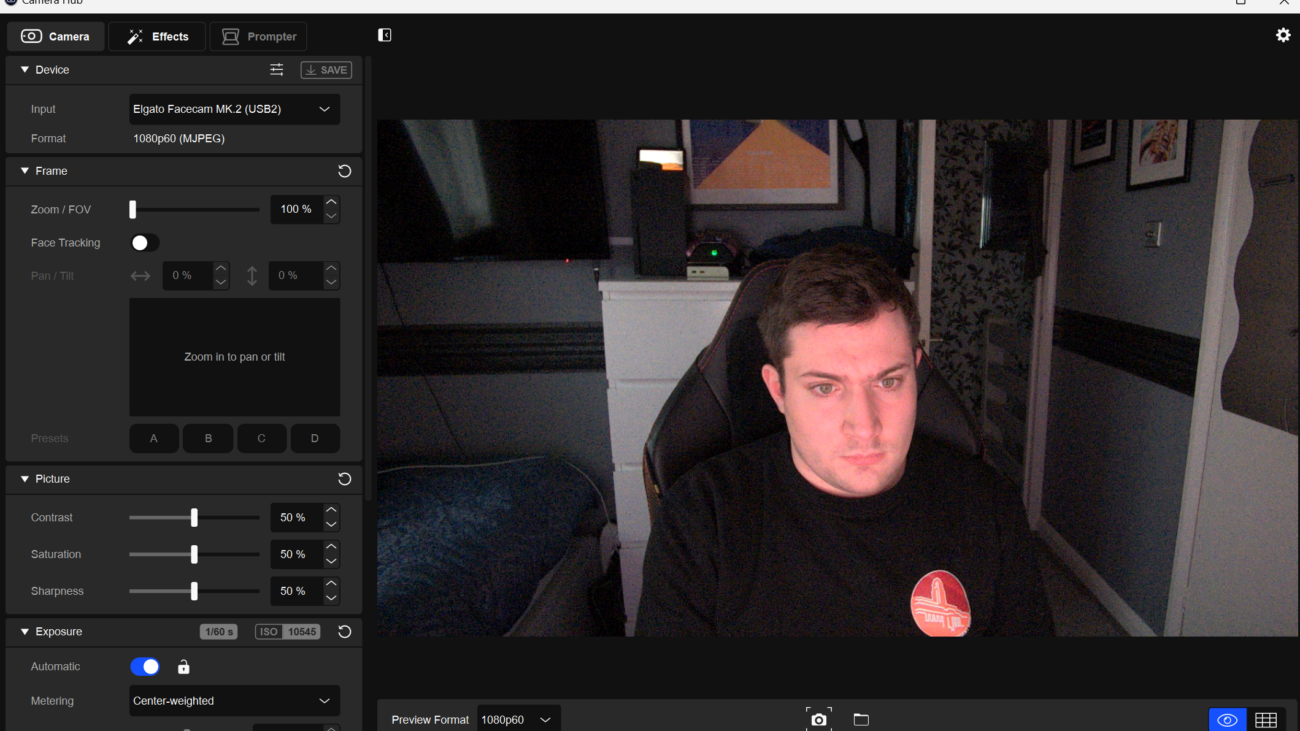Open the Prompter tab
The width and height of the screenshot is (1300, 731).
pos(258,36)
